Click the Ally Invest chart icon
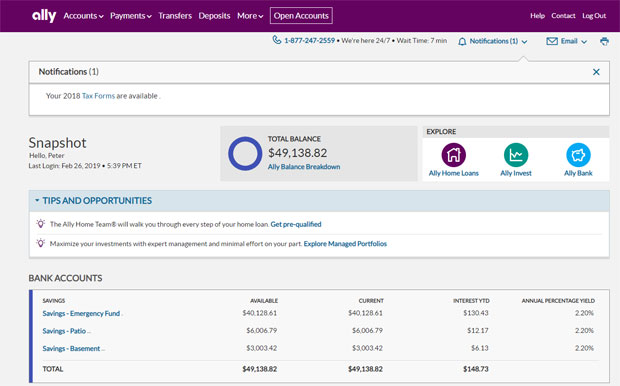Screen dimensions: 620x386 (x=516, y=155)
